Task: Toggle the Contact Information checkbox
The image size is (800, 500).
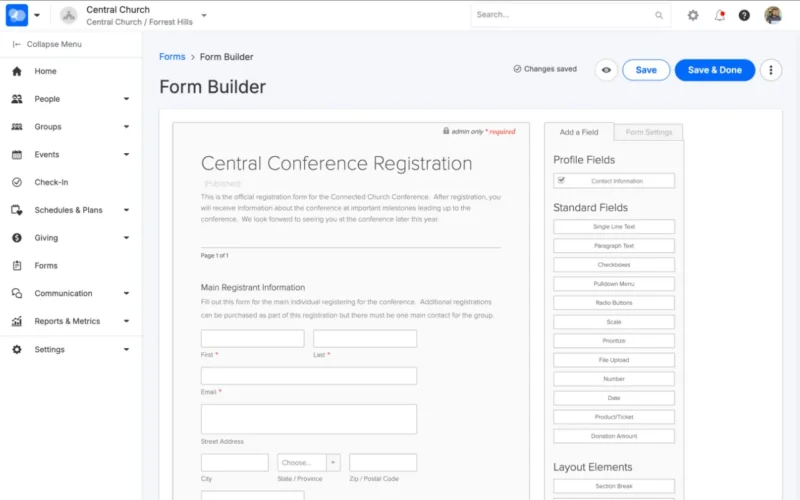Action: [x=561, y=180]
